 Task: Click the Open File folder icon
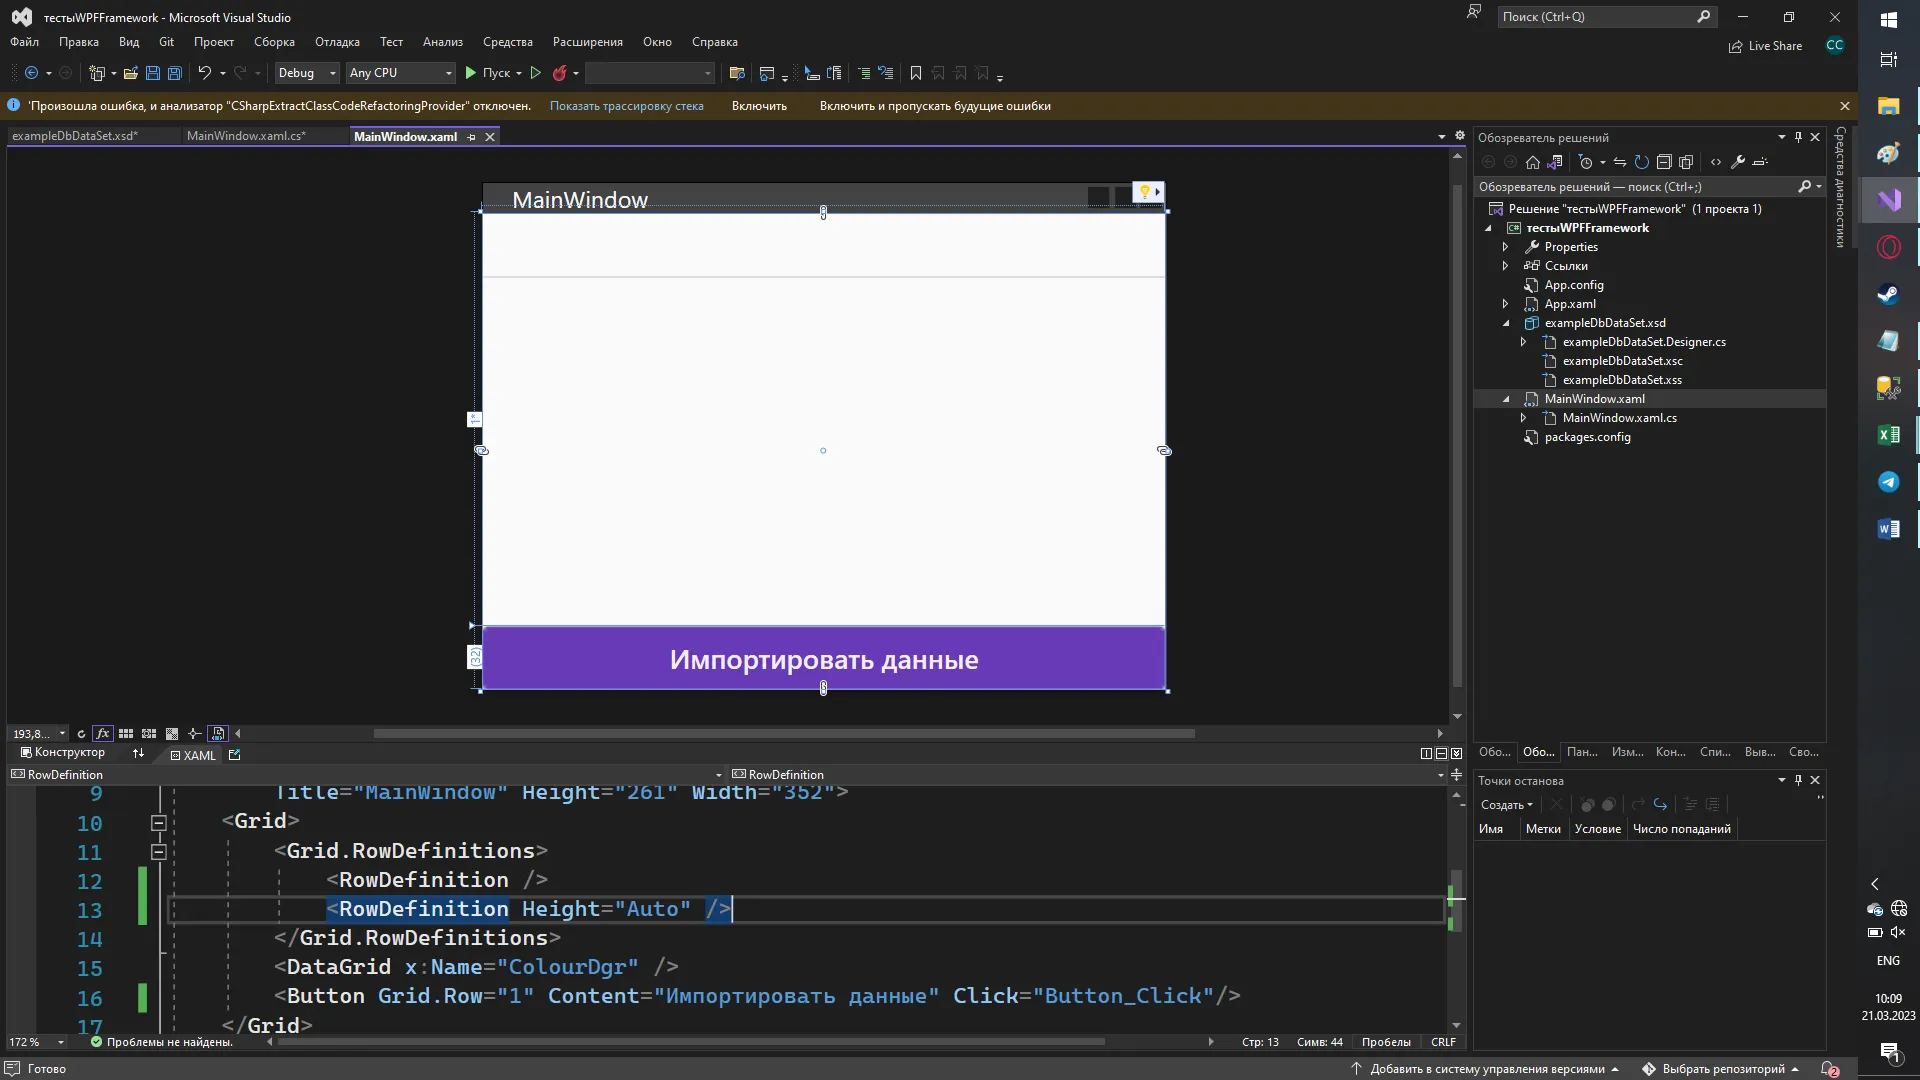[x=130, y=73]
